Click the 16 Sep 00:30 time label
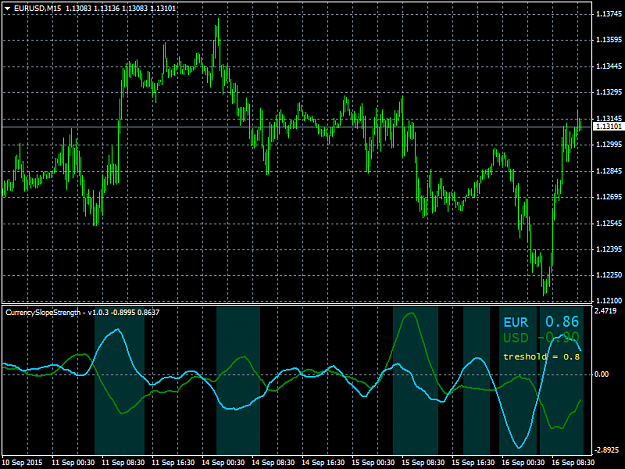This screenshot has width=625, height=469. (523, 463)
